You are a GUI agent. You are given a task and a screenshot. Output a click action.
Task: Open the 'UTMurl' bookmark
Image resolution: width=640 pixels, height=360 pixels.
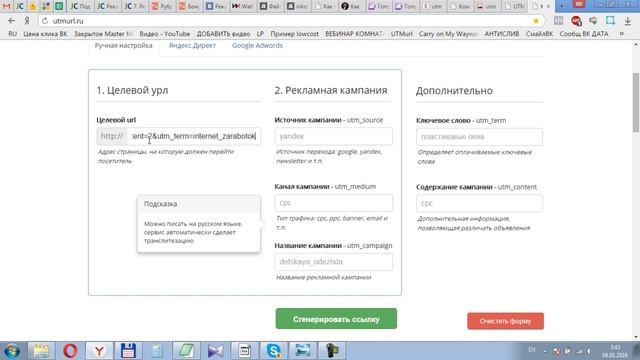pos(402,34)
